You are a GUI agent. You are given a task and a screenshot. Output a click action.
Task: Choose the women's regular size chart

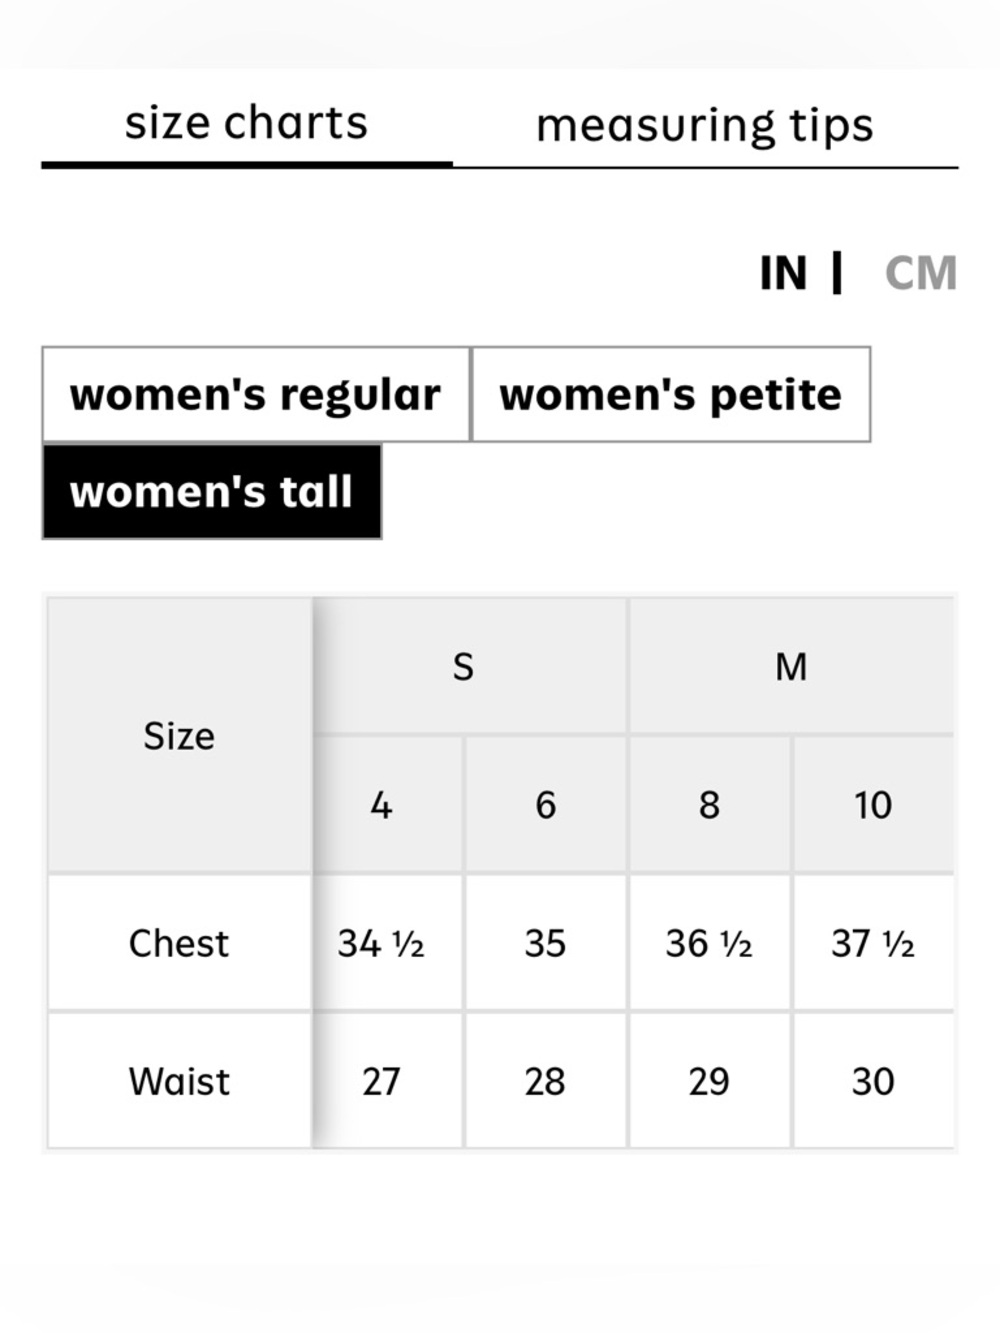[x=256, y=394]
